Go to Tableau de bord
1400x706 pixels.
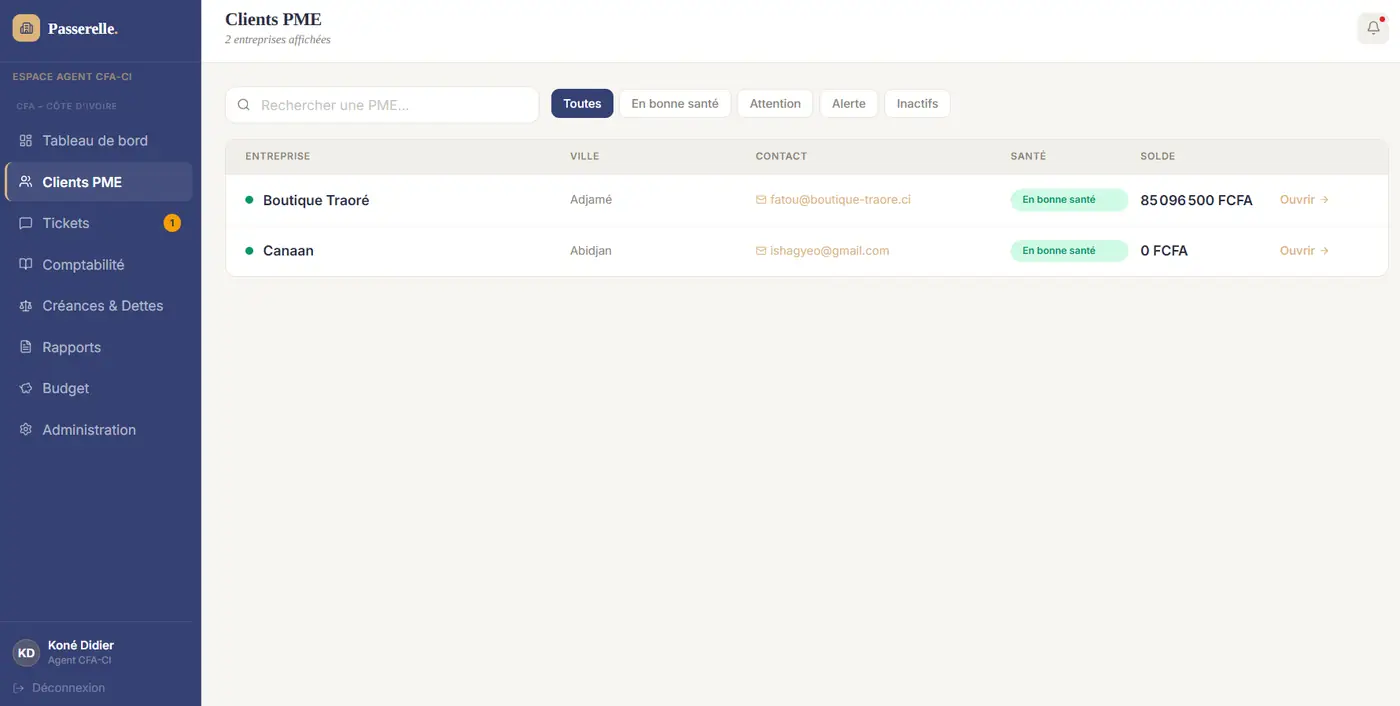99,141
